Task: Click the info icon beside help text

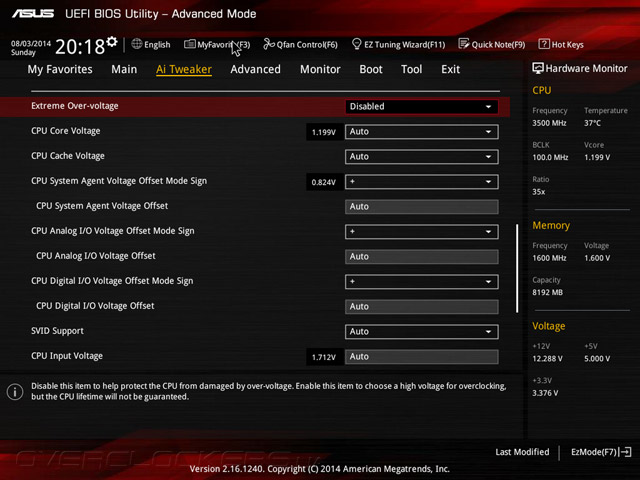Action: 15,392
